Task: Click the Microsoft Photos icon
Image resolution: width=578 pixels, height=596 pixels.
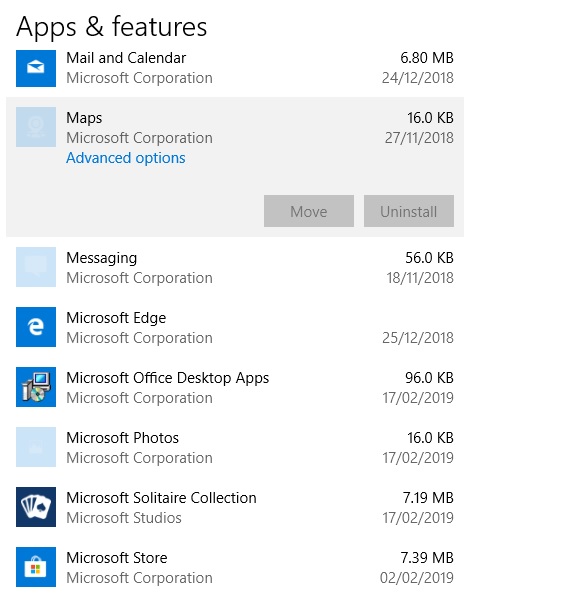Action: (x=36, y=447)
